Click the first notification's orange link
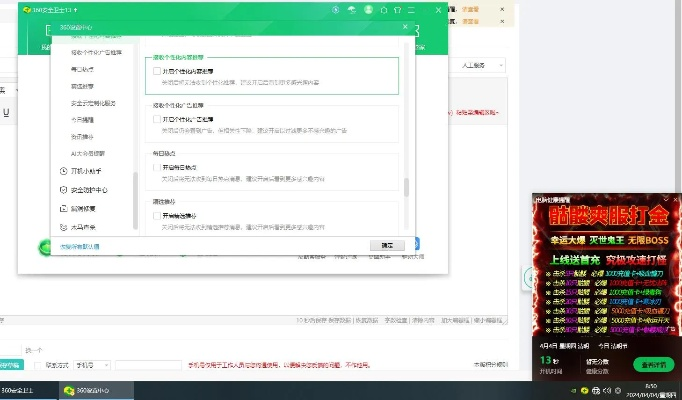The width and height of the screenshot is (682, 400). point(470,9)
